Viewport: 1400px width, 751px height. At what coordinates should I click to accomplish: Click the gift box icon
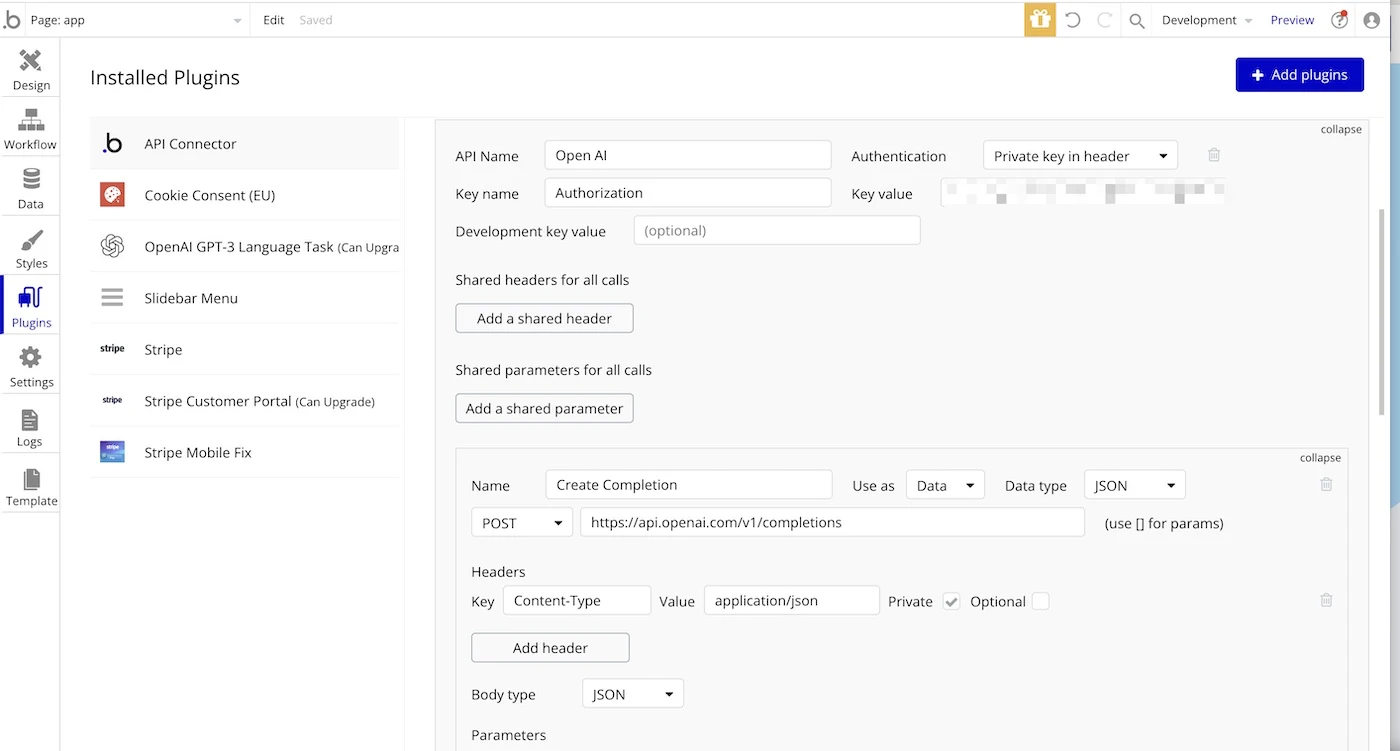(1040, 20)
